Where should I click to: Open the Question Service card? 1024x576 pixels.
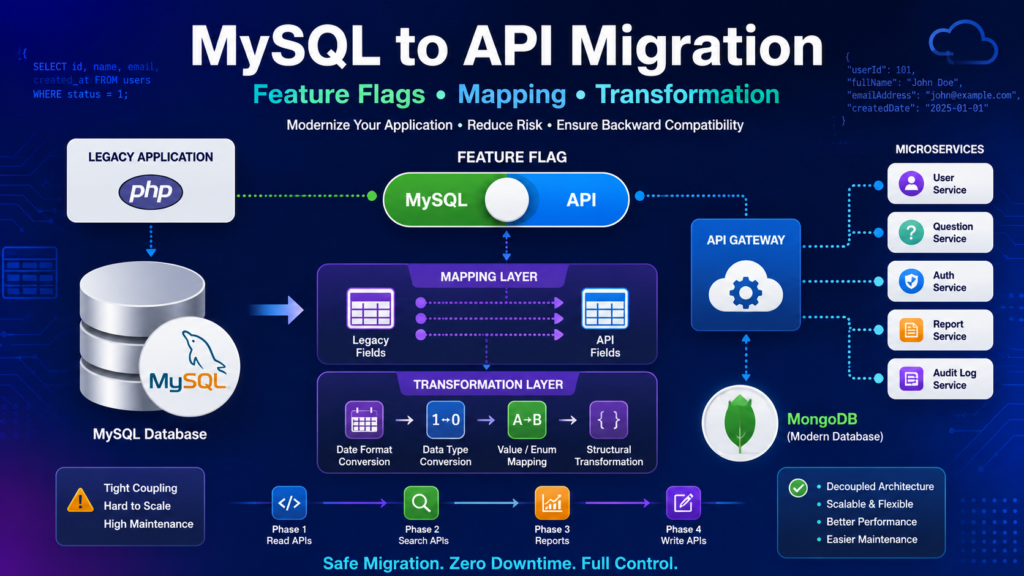[940, 232]
